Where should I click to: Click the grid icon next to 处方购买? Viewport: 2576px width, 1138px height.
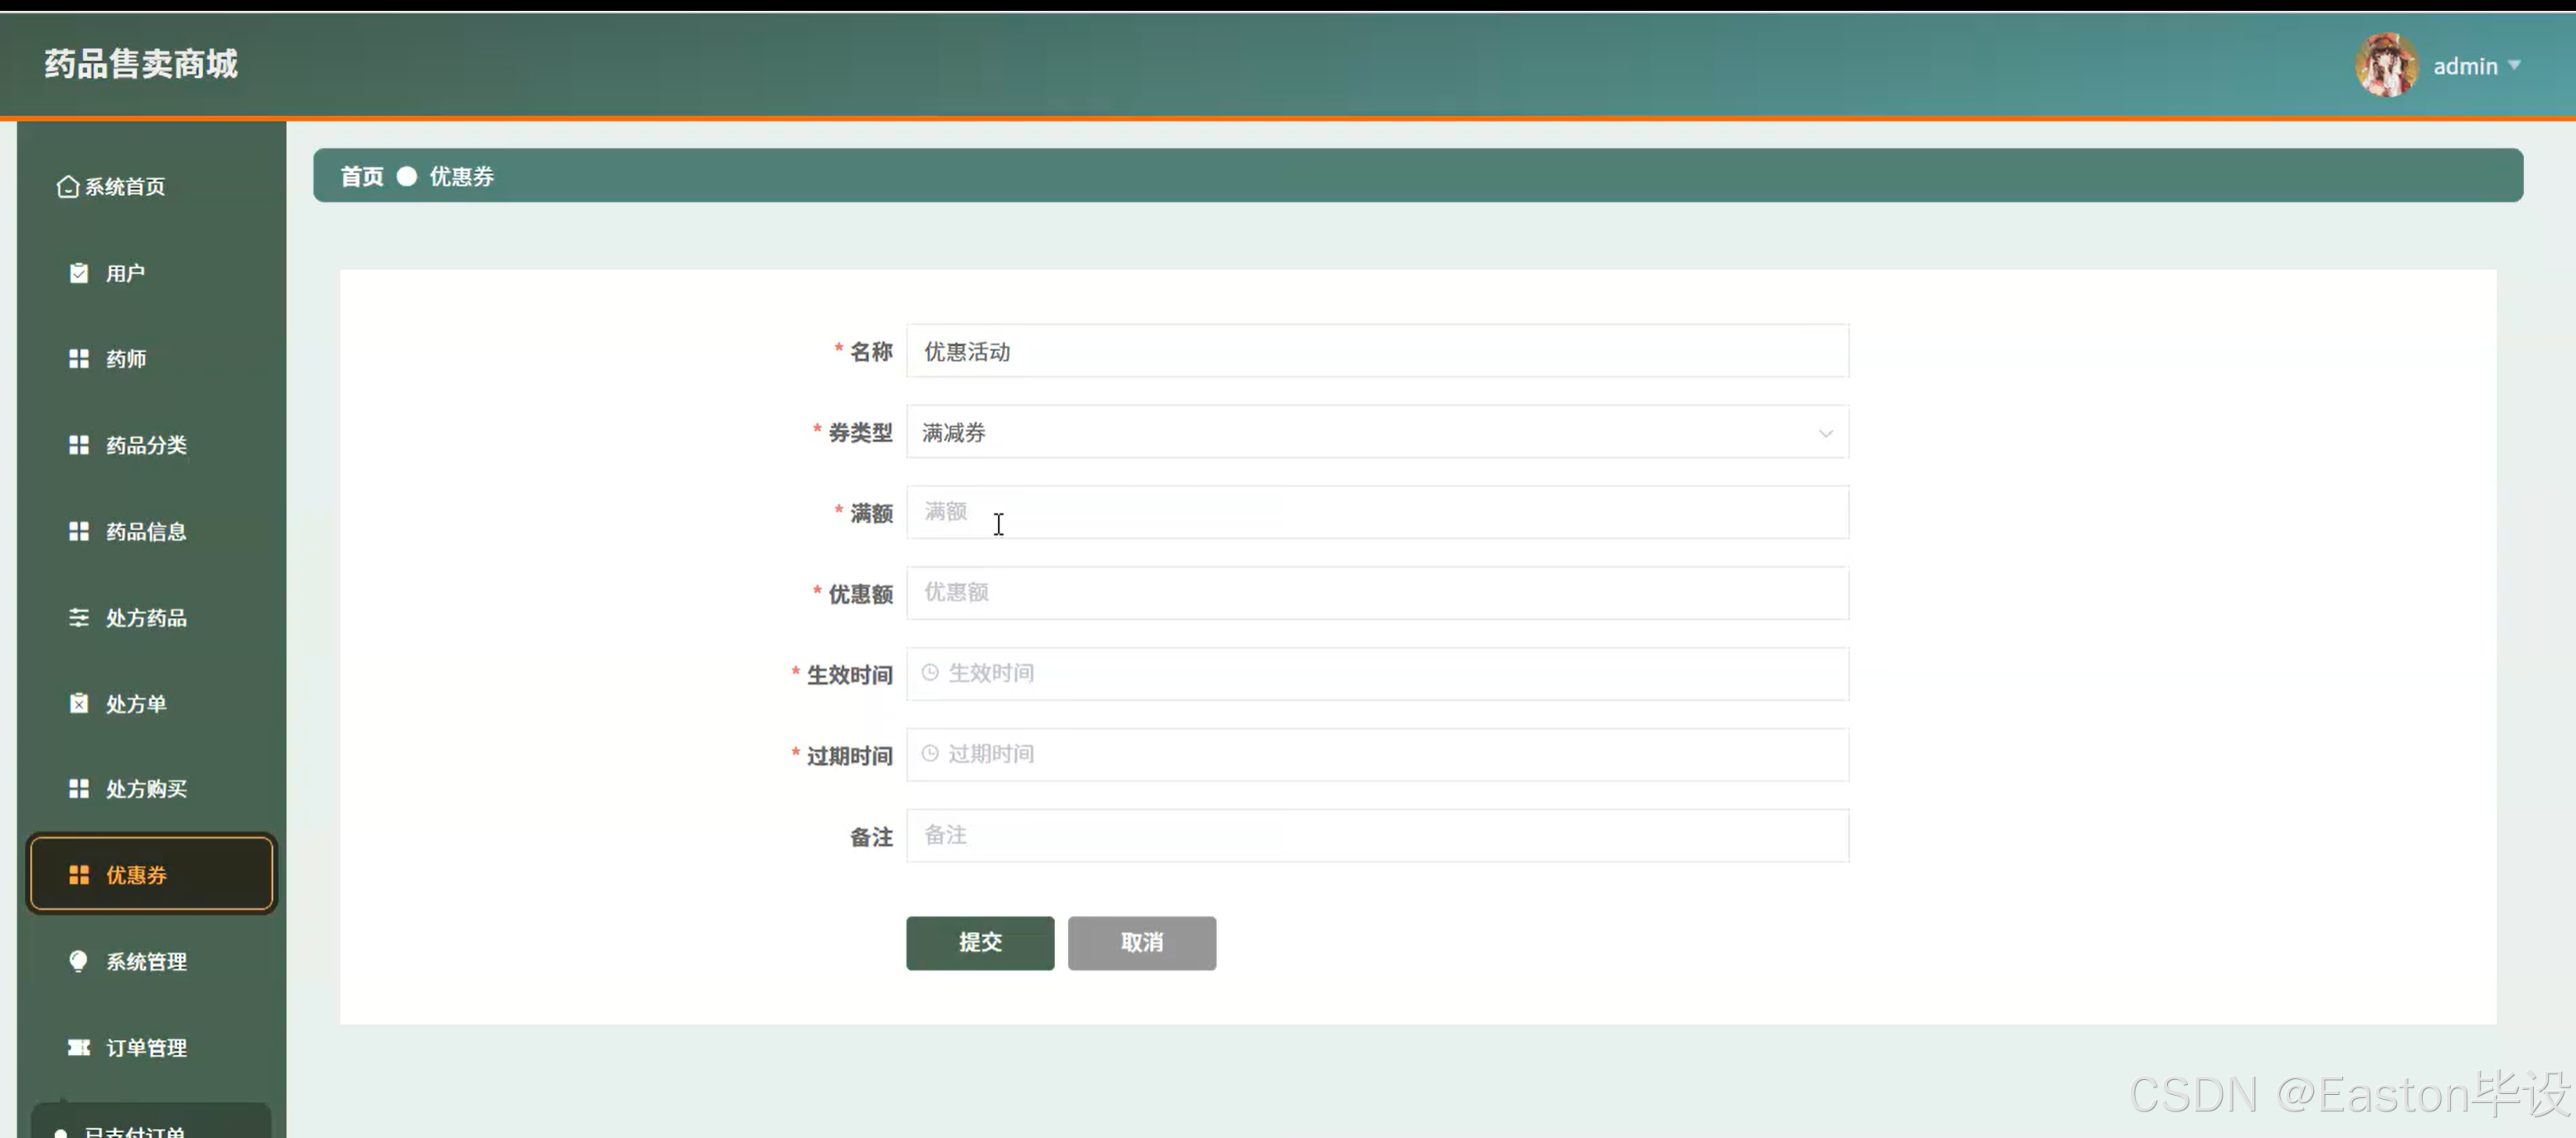[x=78, y=789]
